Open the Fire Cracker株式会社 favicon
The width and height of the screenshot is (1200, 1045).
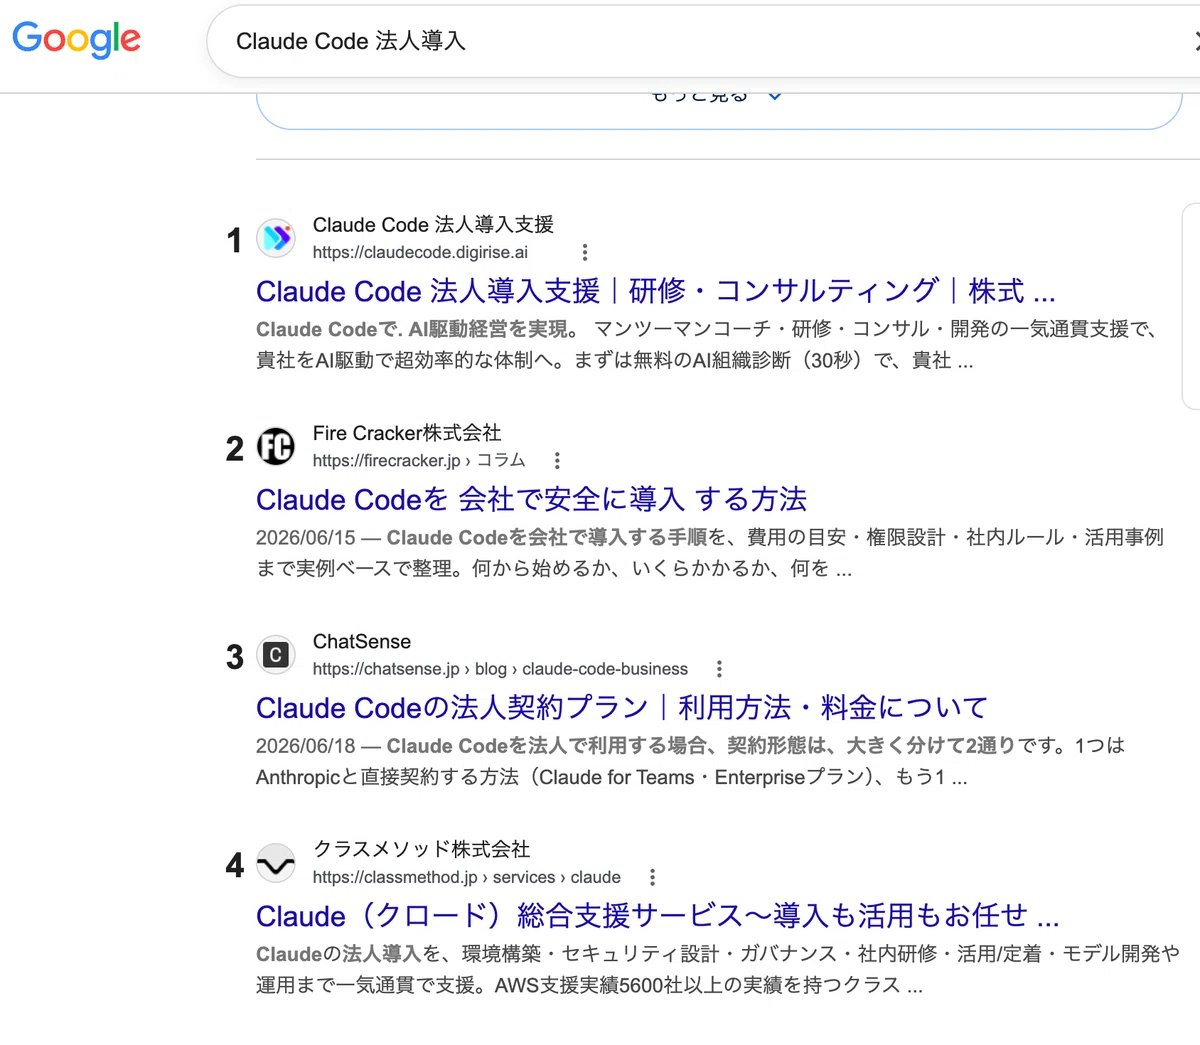click(x=276, y=446)
